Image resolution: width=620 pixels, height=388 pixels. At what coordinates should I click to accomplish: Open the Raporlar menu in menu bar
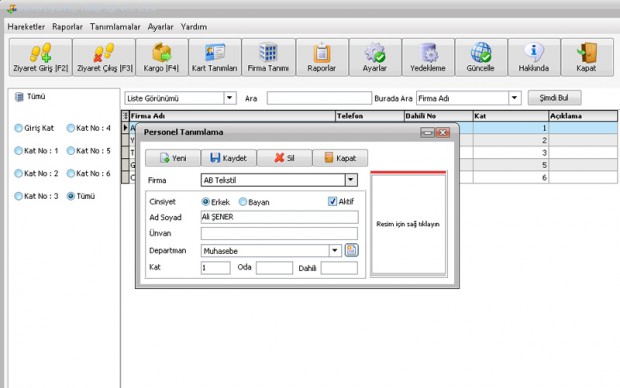point(67,27)
